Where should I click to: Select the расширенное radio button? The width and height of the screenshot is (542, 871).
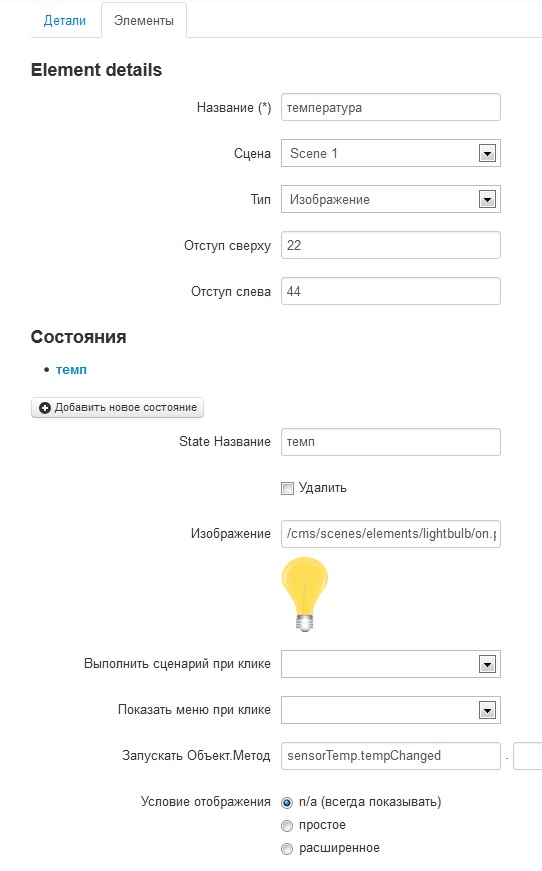tap(287, 849)
